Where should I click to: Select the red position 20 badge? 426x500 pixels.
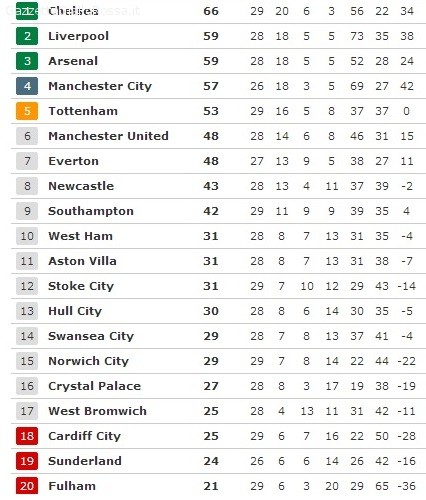coord(27,486)
